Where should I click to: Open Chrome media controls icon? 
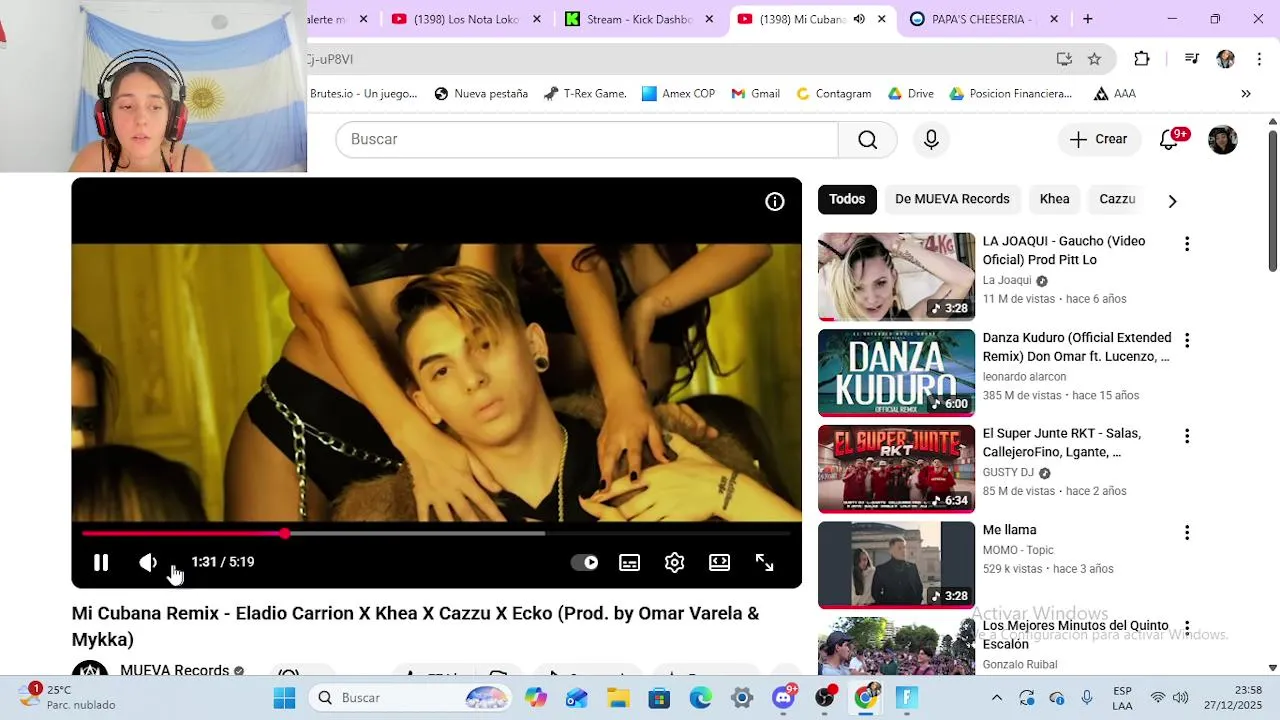coord(1191,59)
